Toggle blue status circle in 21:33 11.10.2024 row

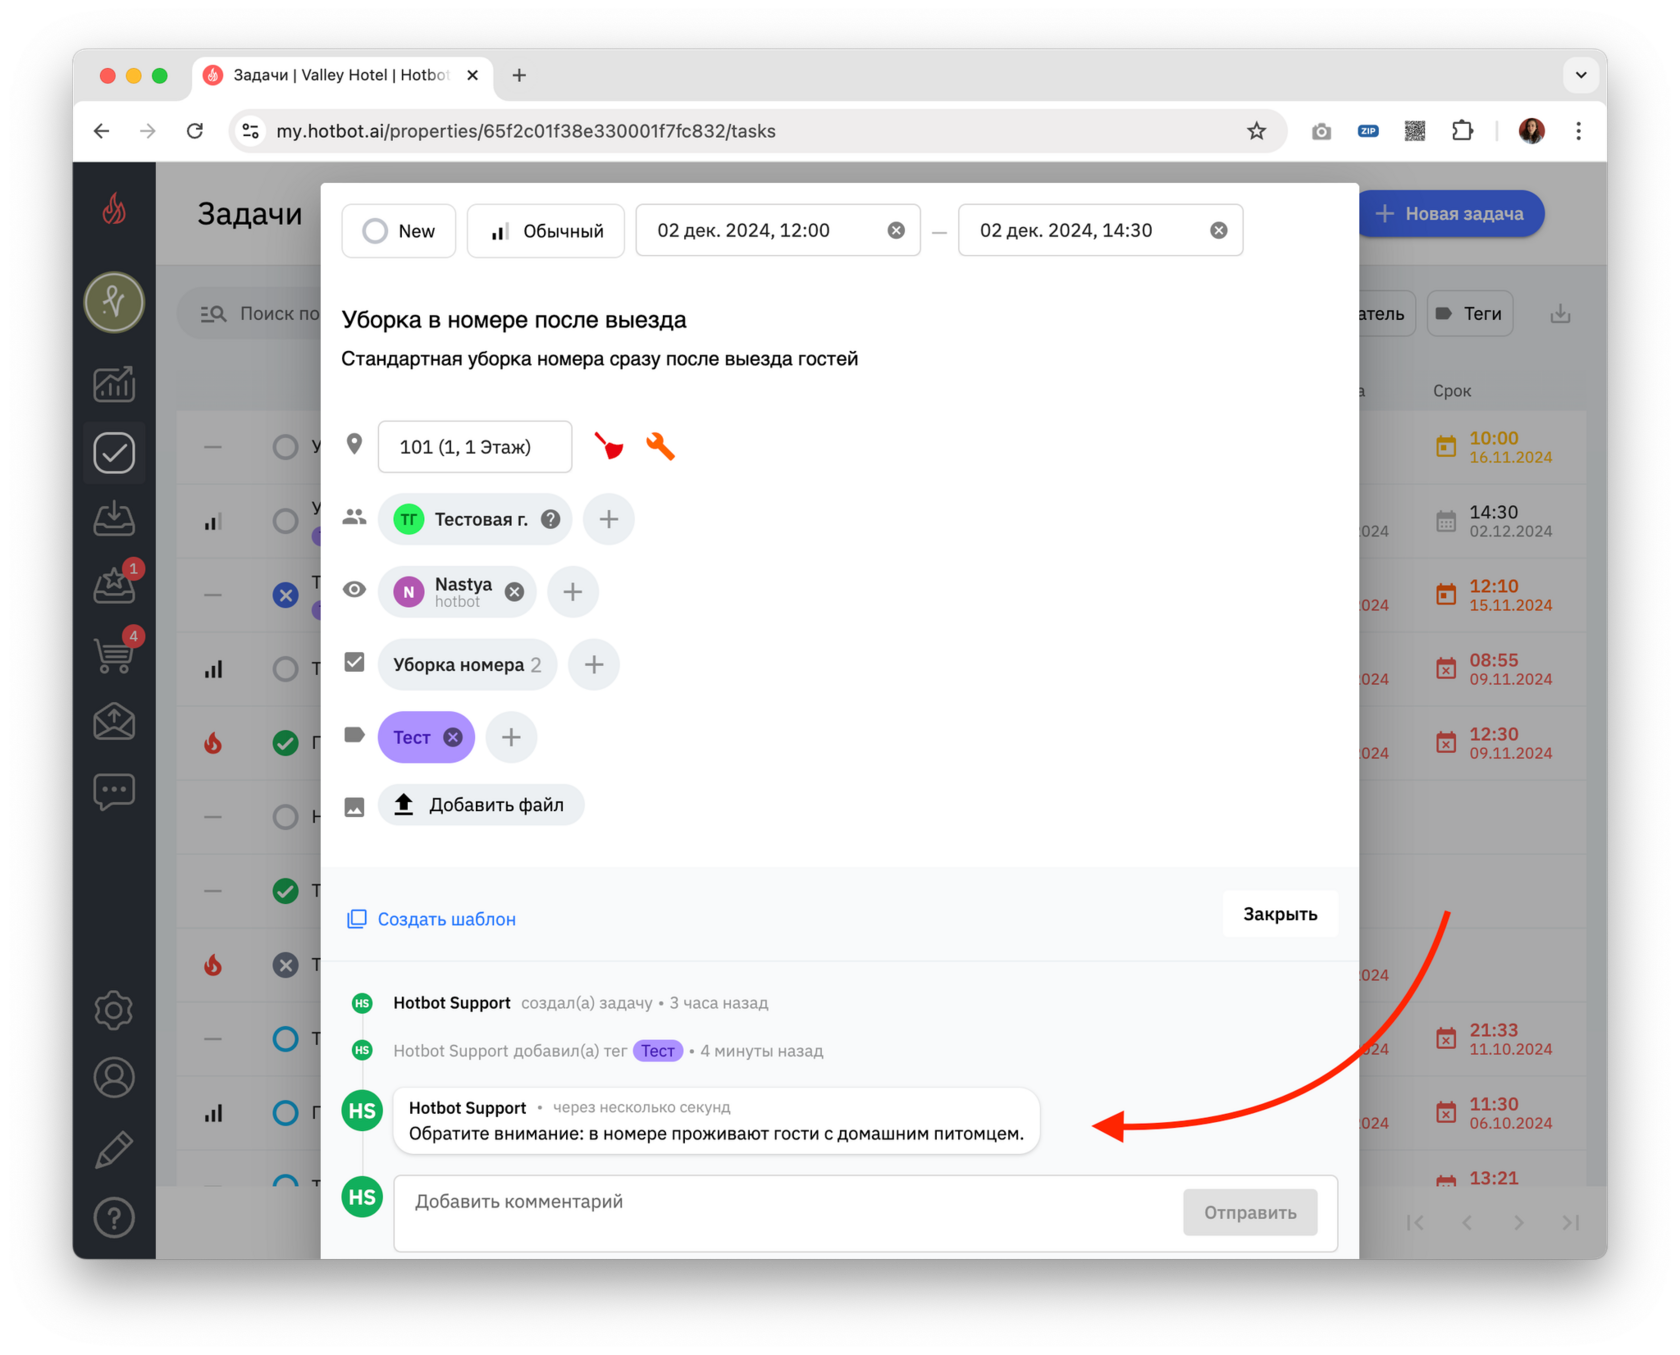[x=285, y=1039]
